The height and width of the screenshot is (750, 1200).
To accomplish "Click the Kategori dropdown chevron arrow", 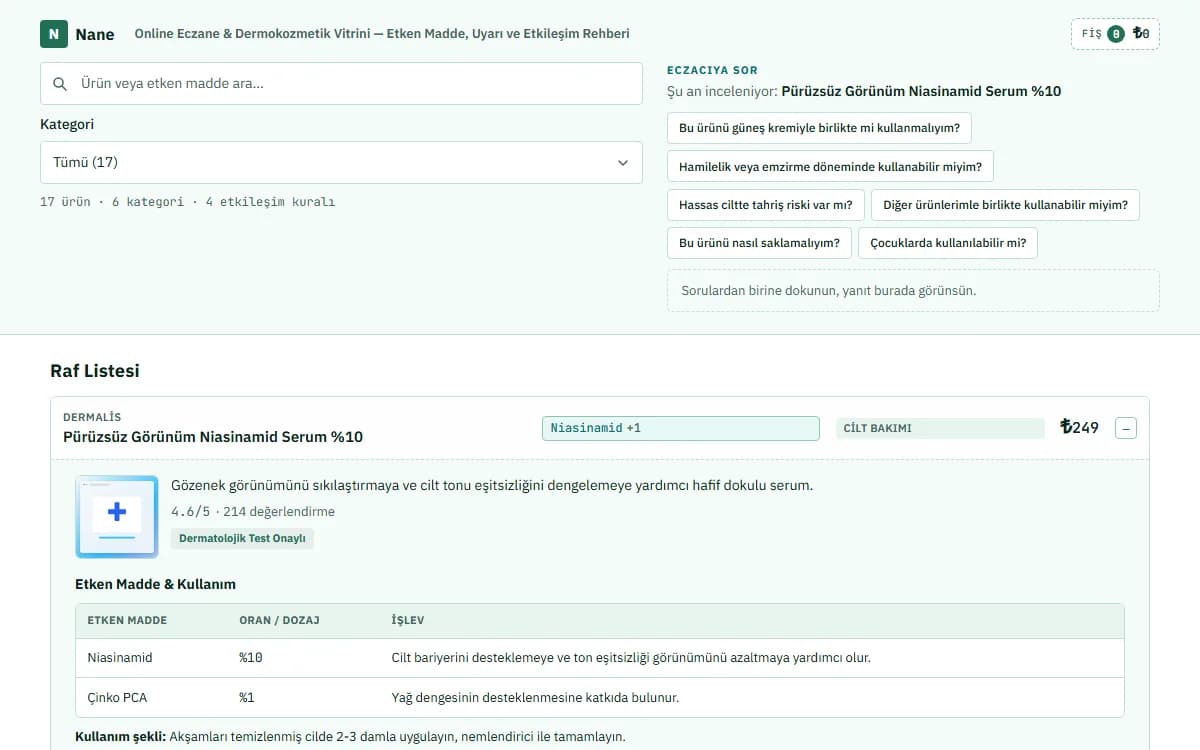I will click(623, 163).
